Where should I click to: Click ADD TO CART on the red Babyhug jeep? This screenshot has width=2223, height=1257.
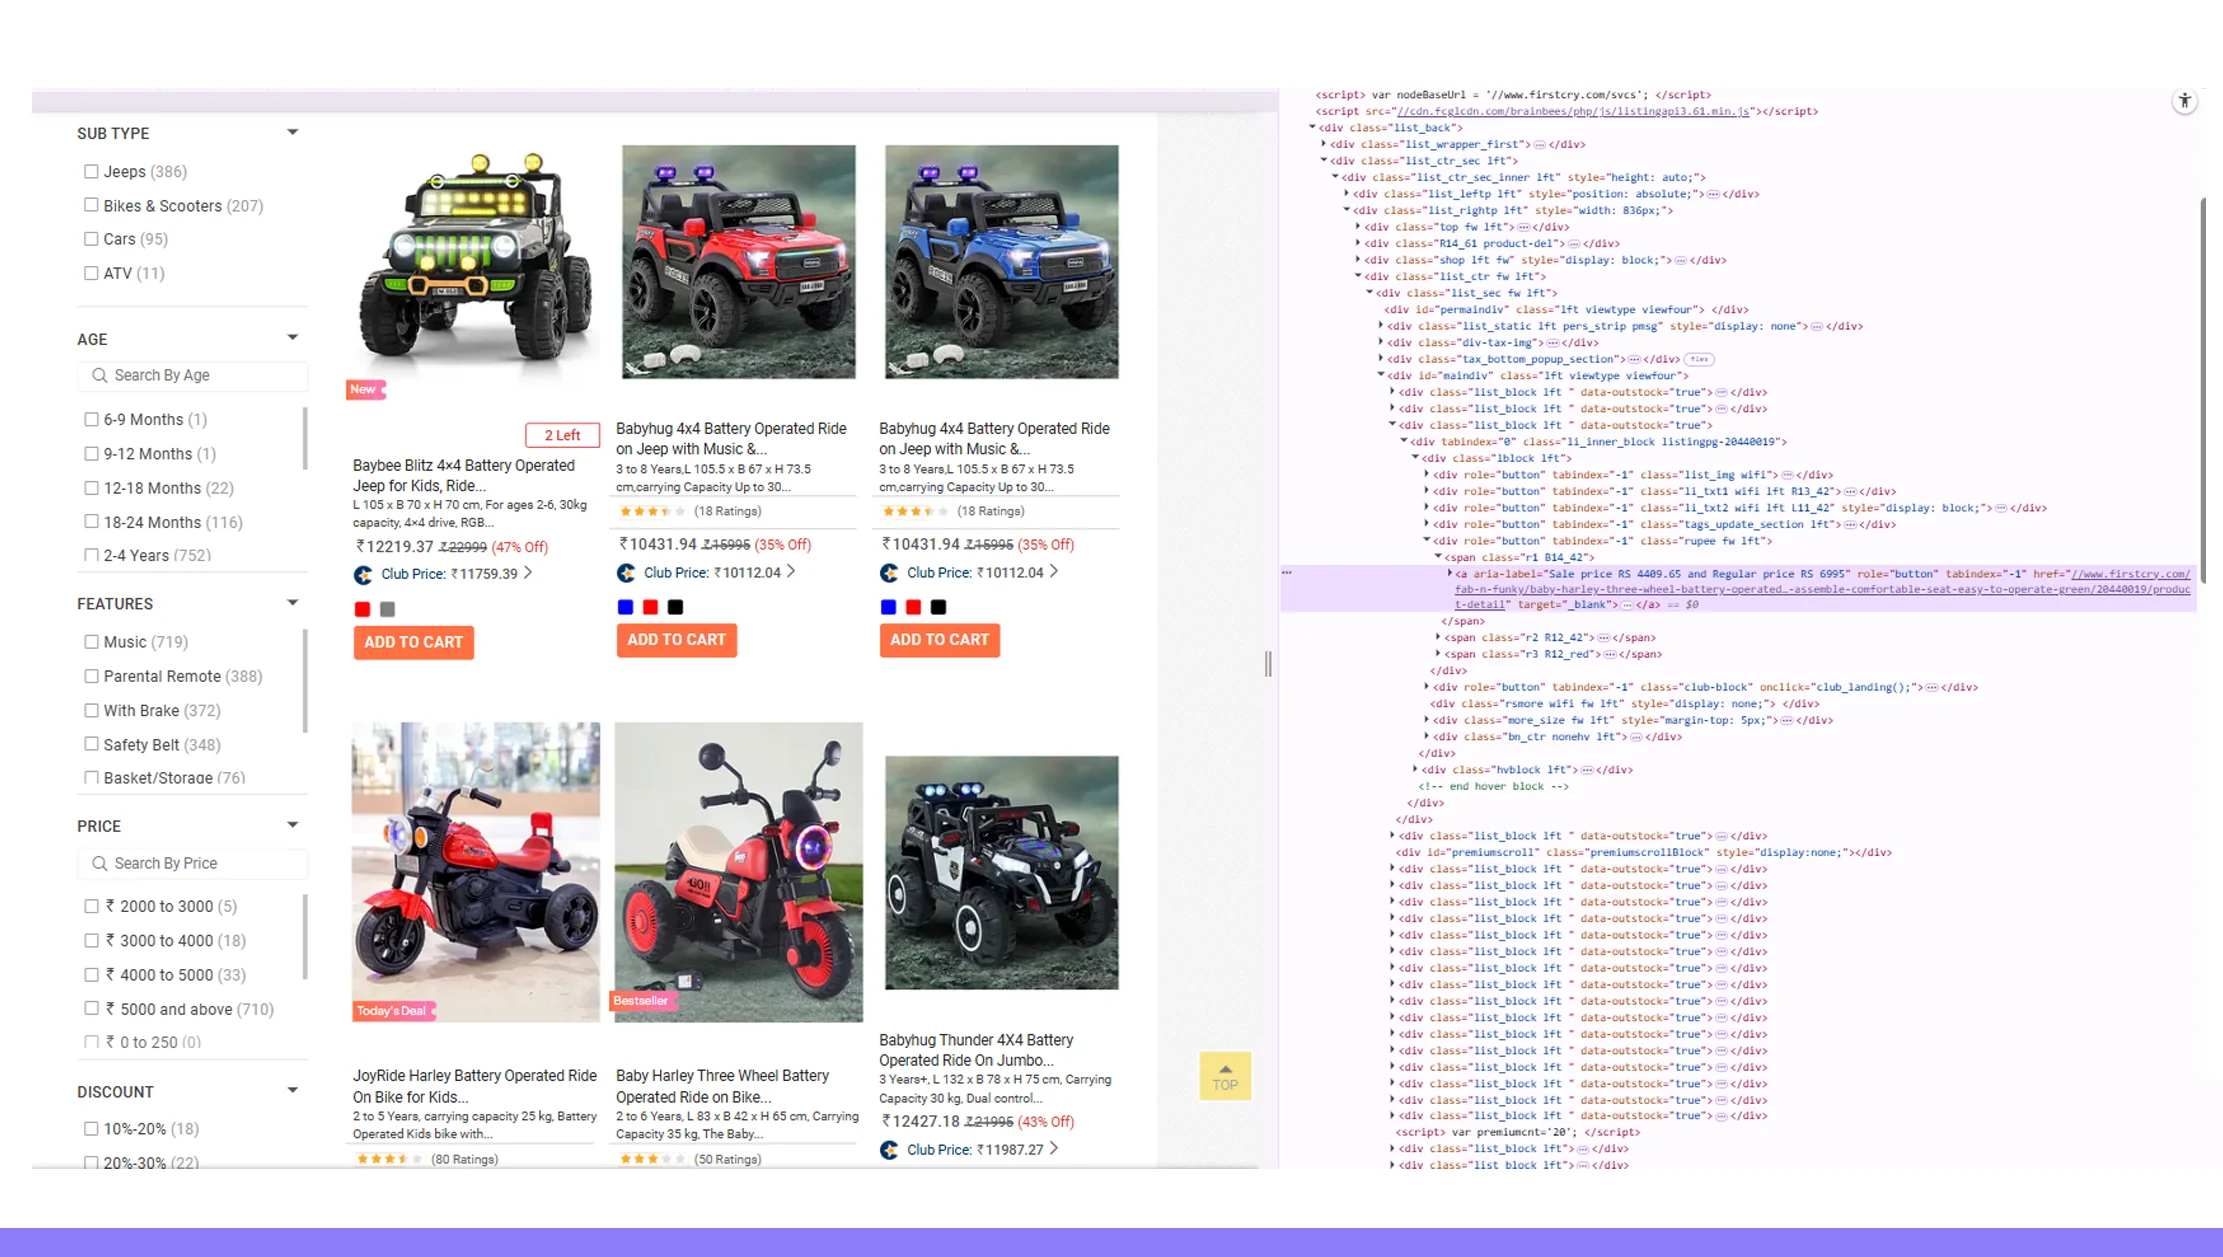pos(676,639)
